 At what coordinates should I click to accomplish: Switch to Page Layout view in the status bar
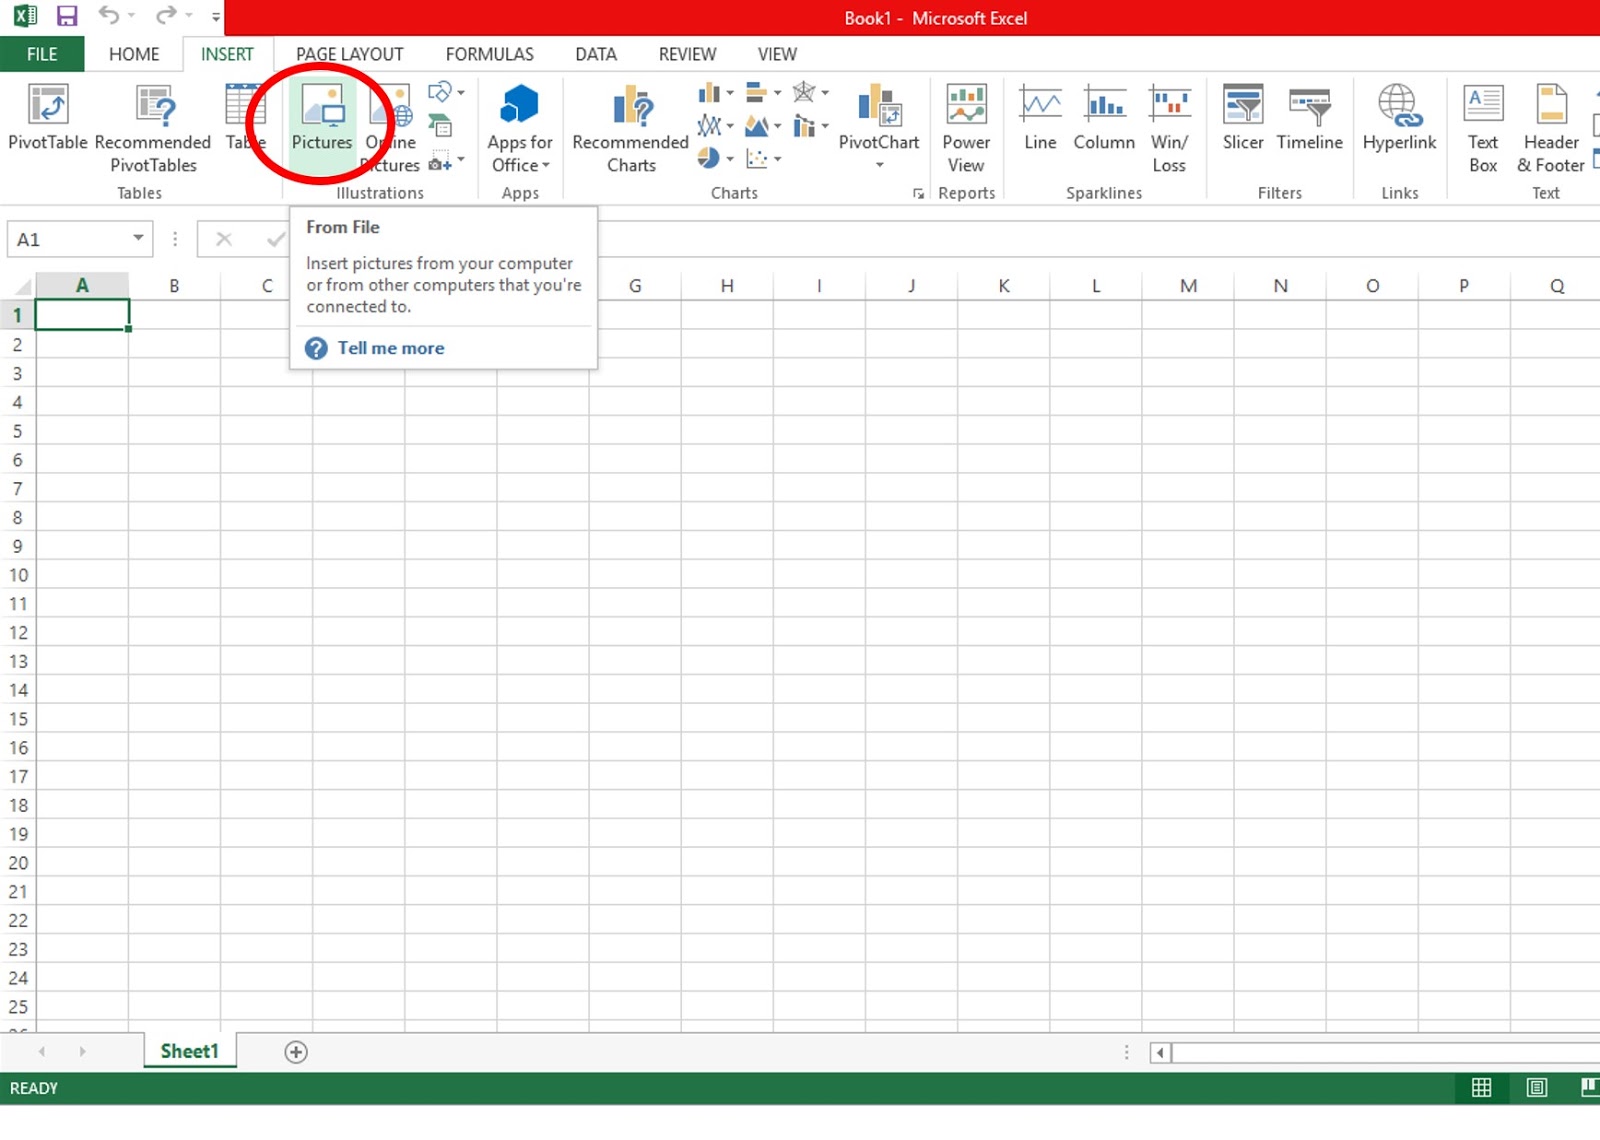pos(1536,1088)
